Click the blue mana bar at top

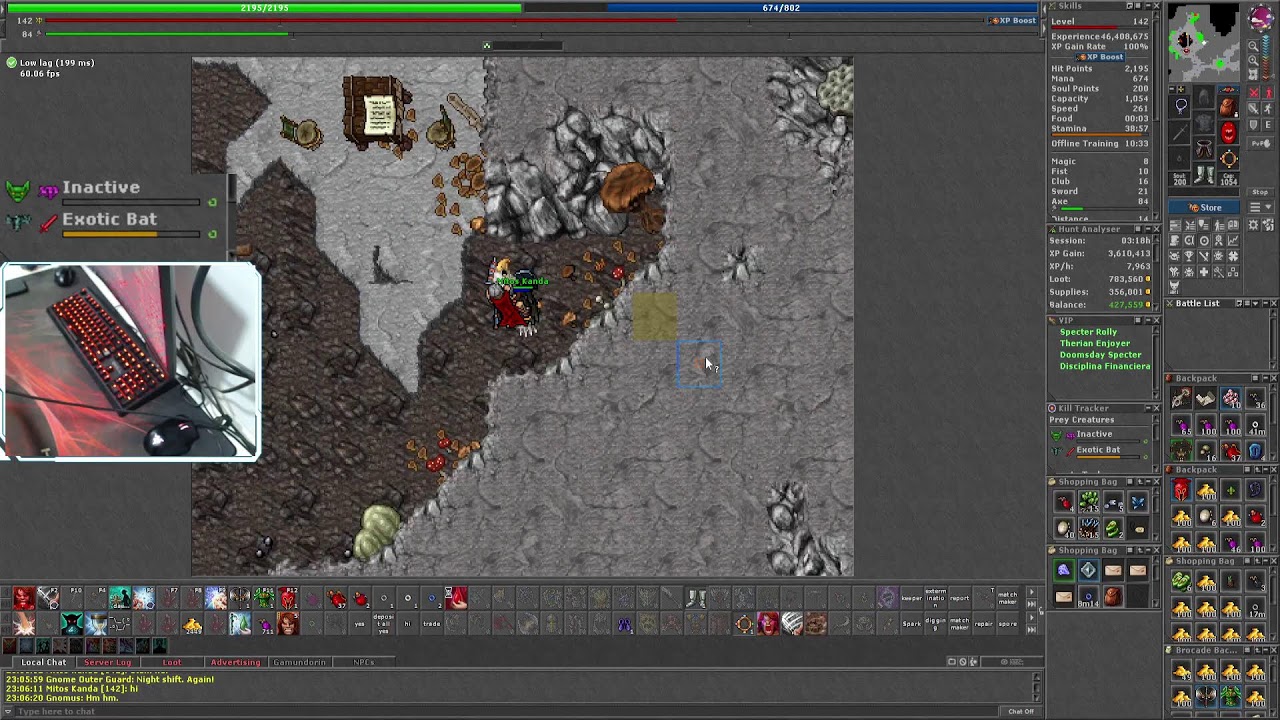781,8
